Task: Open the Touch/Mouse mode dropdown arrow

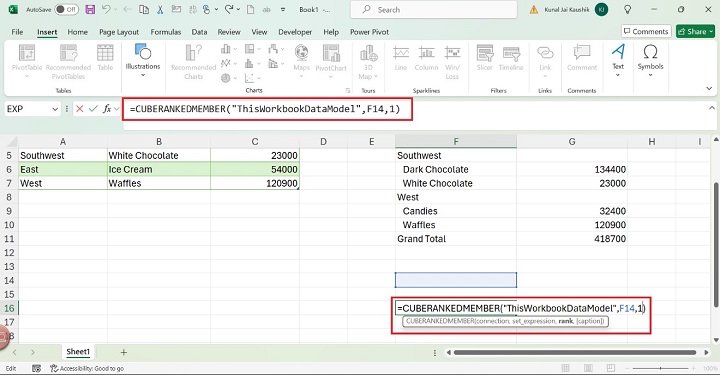Action: (216, 10)
